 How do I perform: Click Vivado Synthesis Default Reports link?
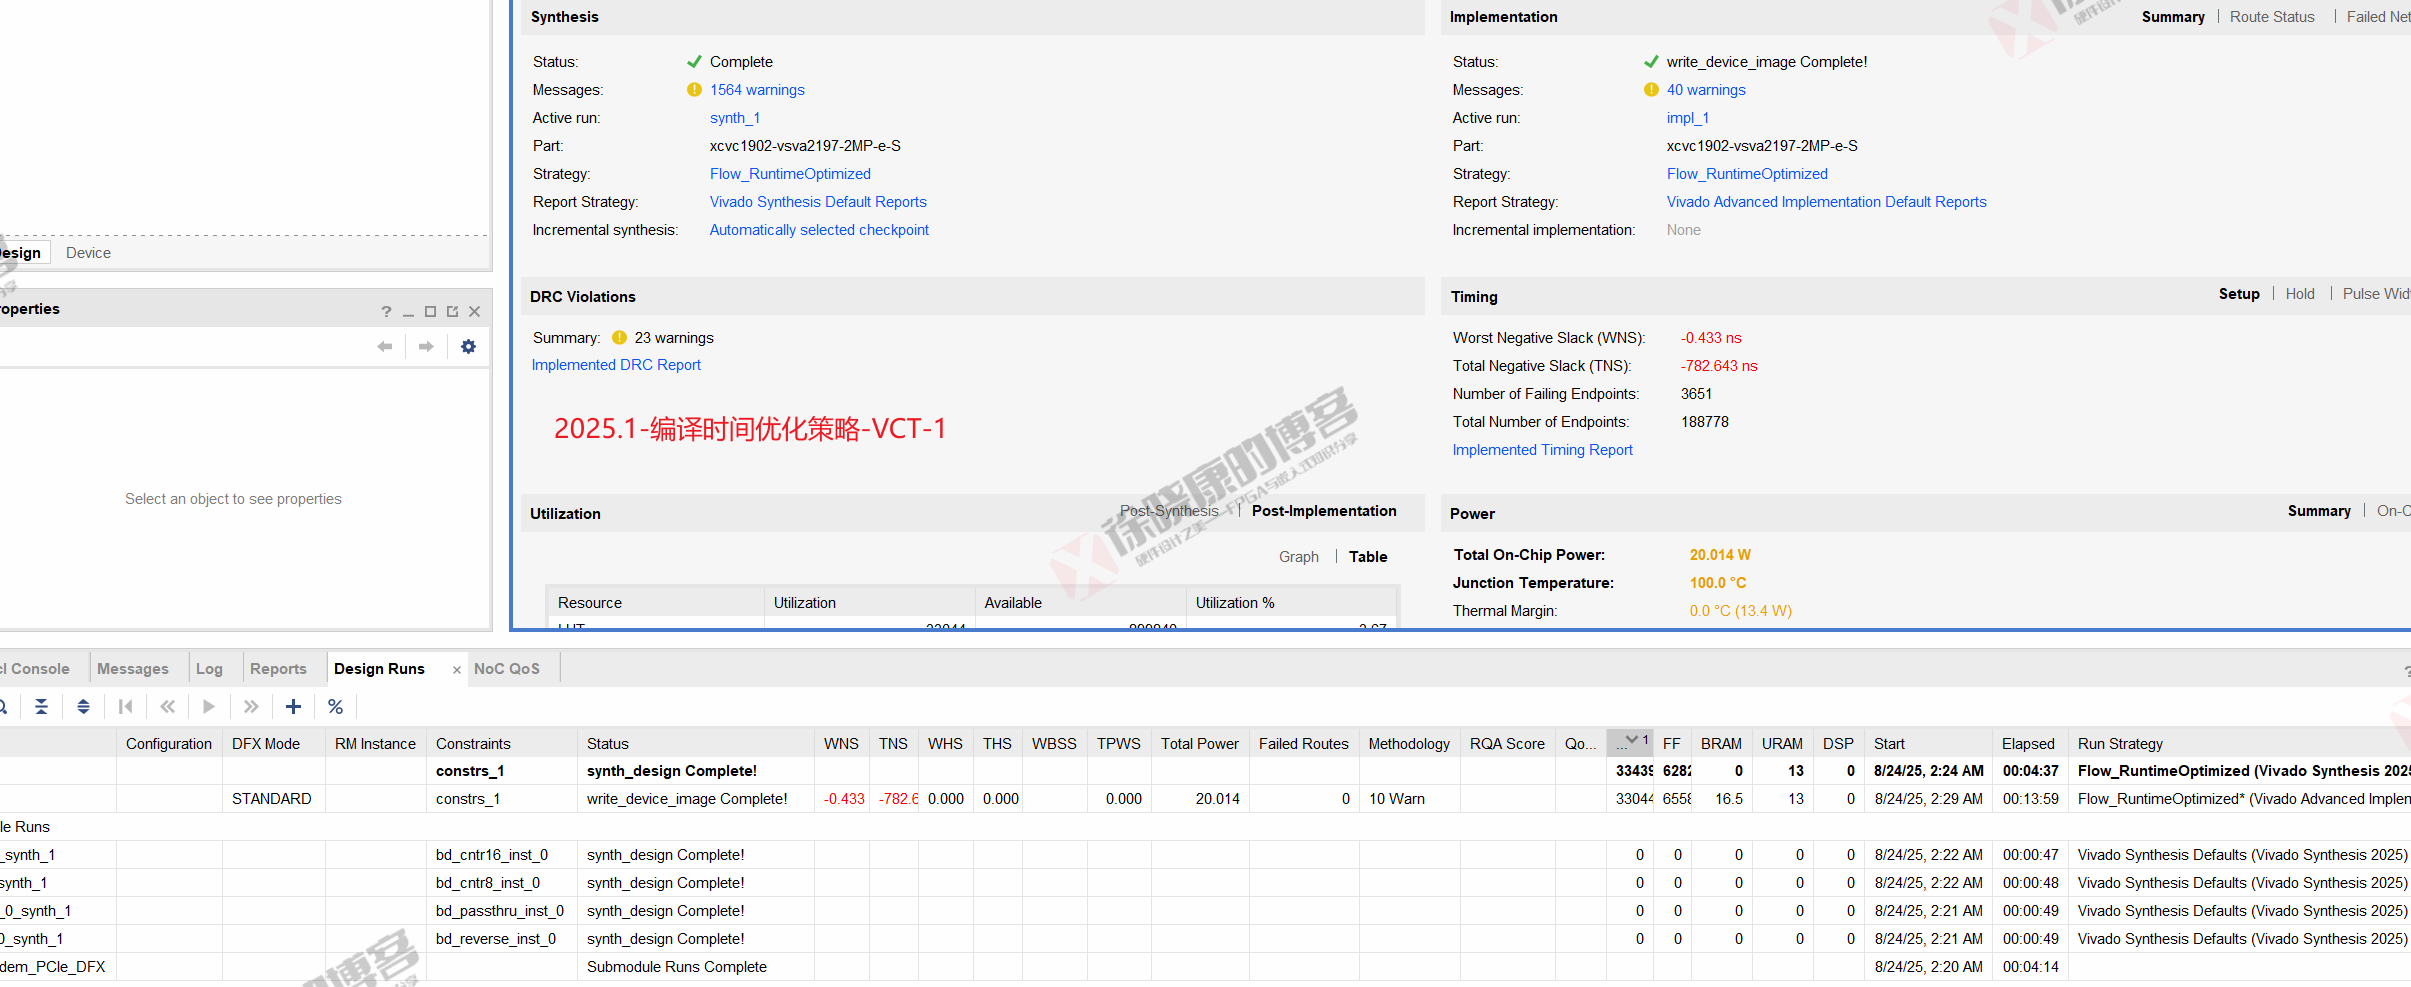coord(818,202)
